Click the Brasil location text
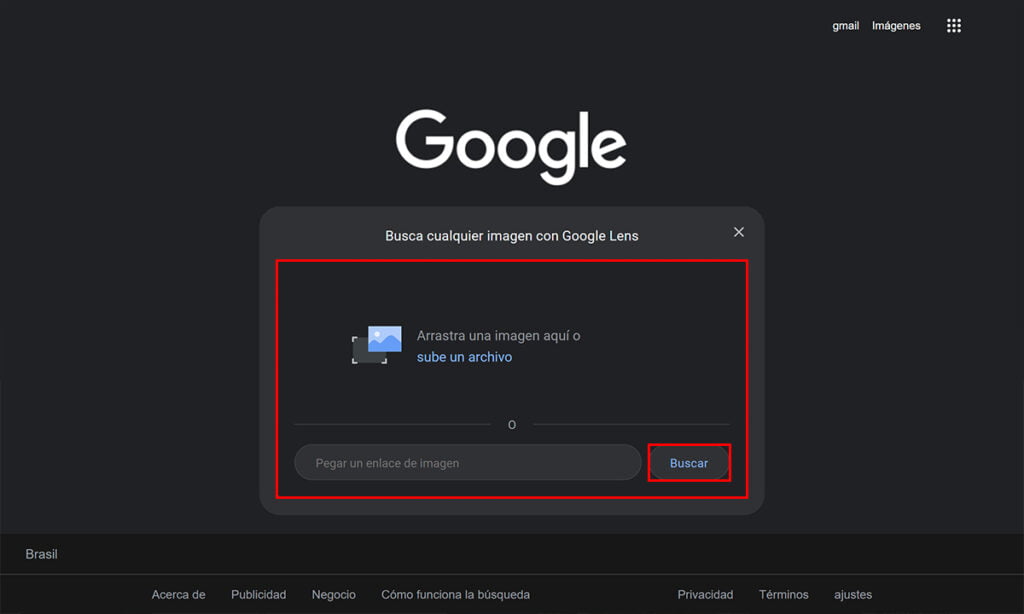 point(41,554)
